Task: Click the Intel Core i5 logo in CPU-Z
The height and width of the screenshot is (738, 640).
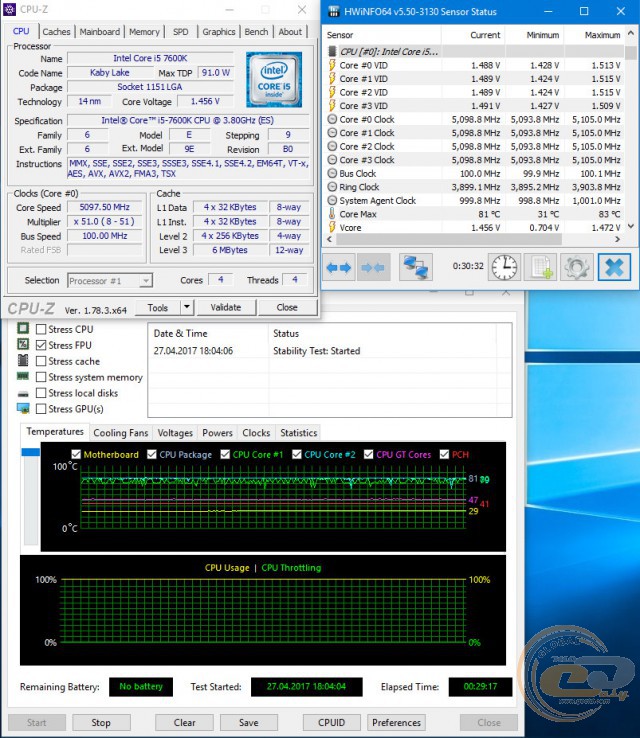Action: point(274,80)
